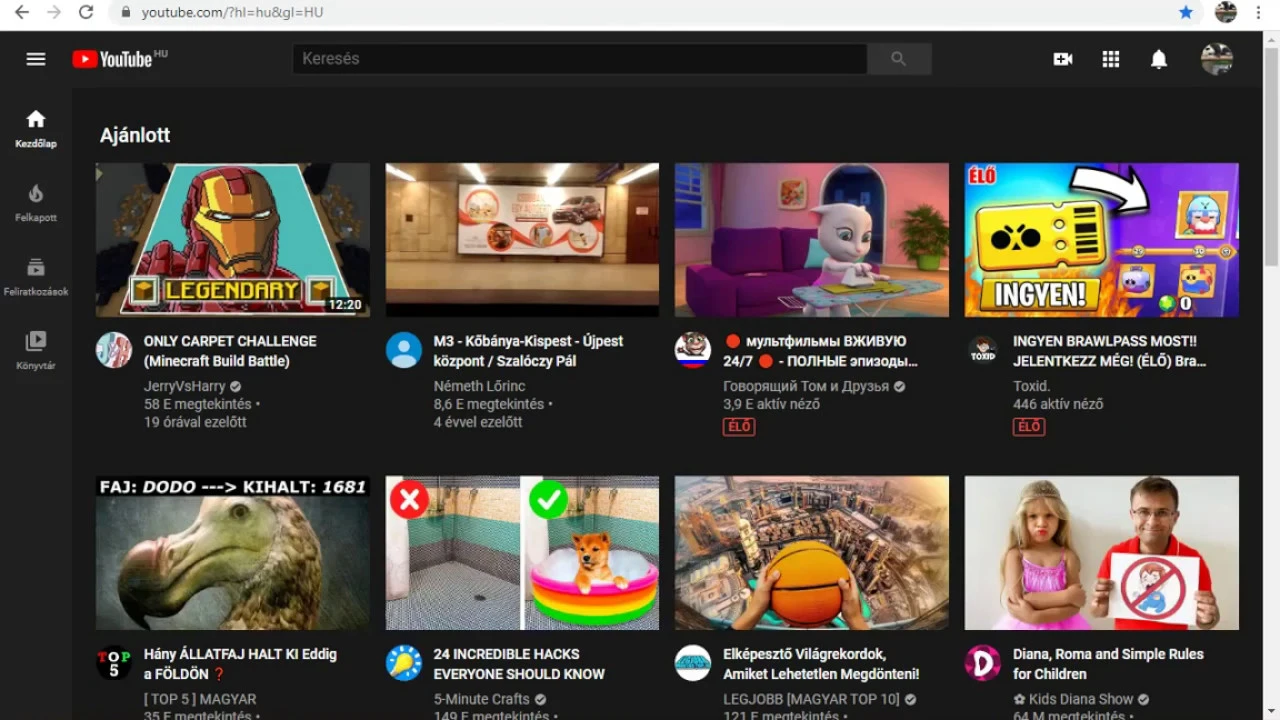Image resolution: width=1280 pixels, height=720 pixels.
Task: Open the YouTube account avatar menu
Action: 1217,59
